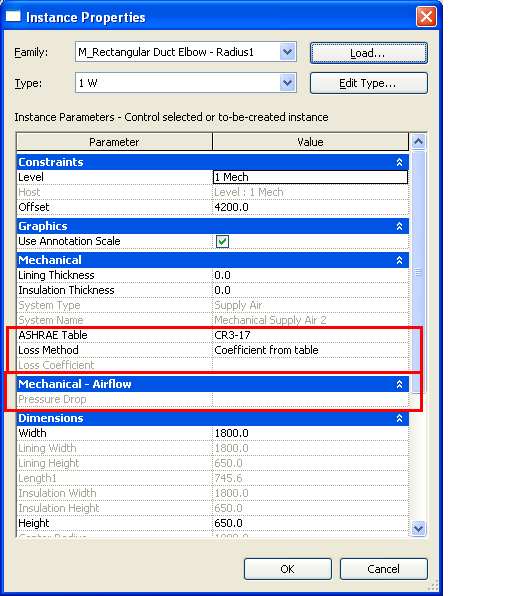This screenshot has height=596, width=513.
Task: Select Loss Method value Coefficient from table
Action: point(310,350)
